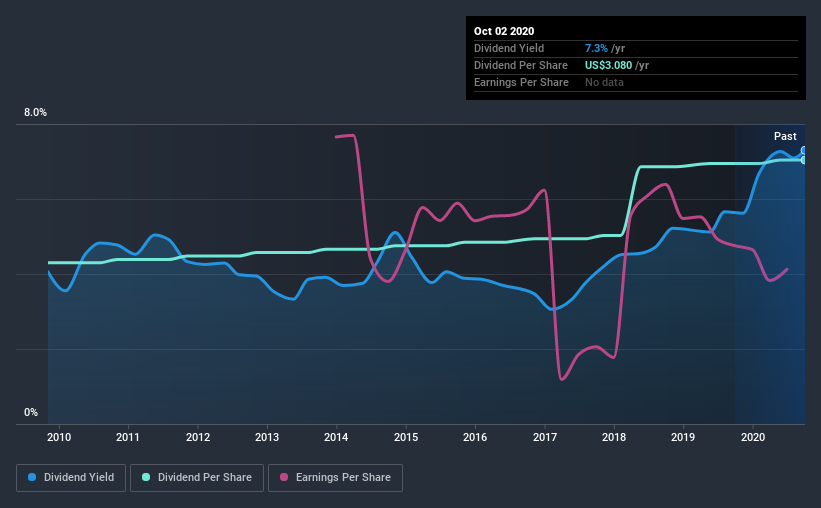This screenshot has width=821, height=508.
Task: Select the 2017 label on the x-axis
Action: point(545,437)
